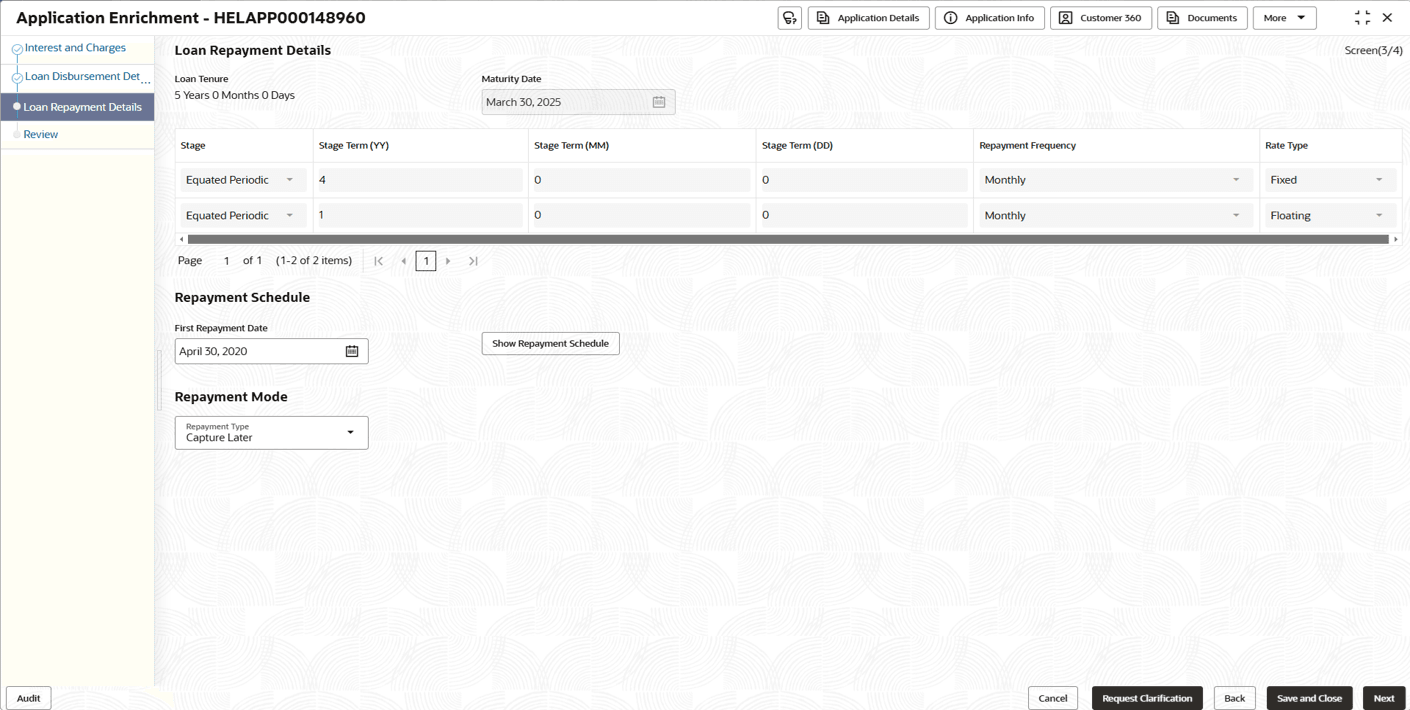Click the table horizontal scrollbar
Viewport: 1410px width, 710px height.
788,239
